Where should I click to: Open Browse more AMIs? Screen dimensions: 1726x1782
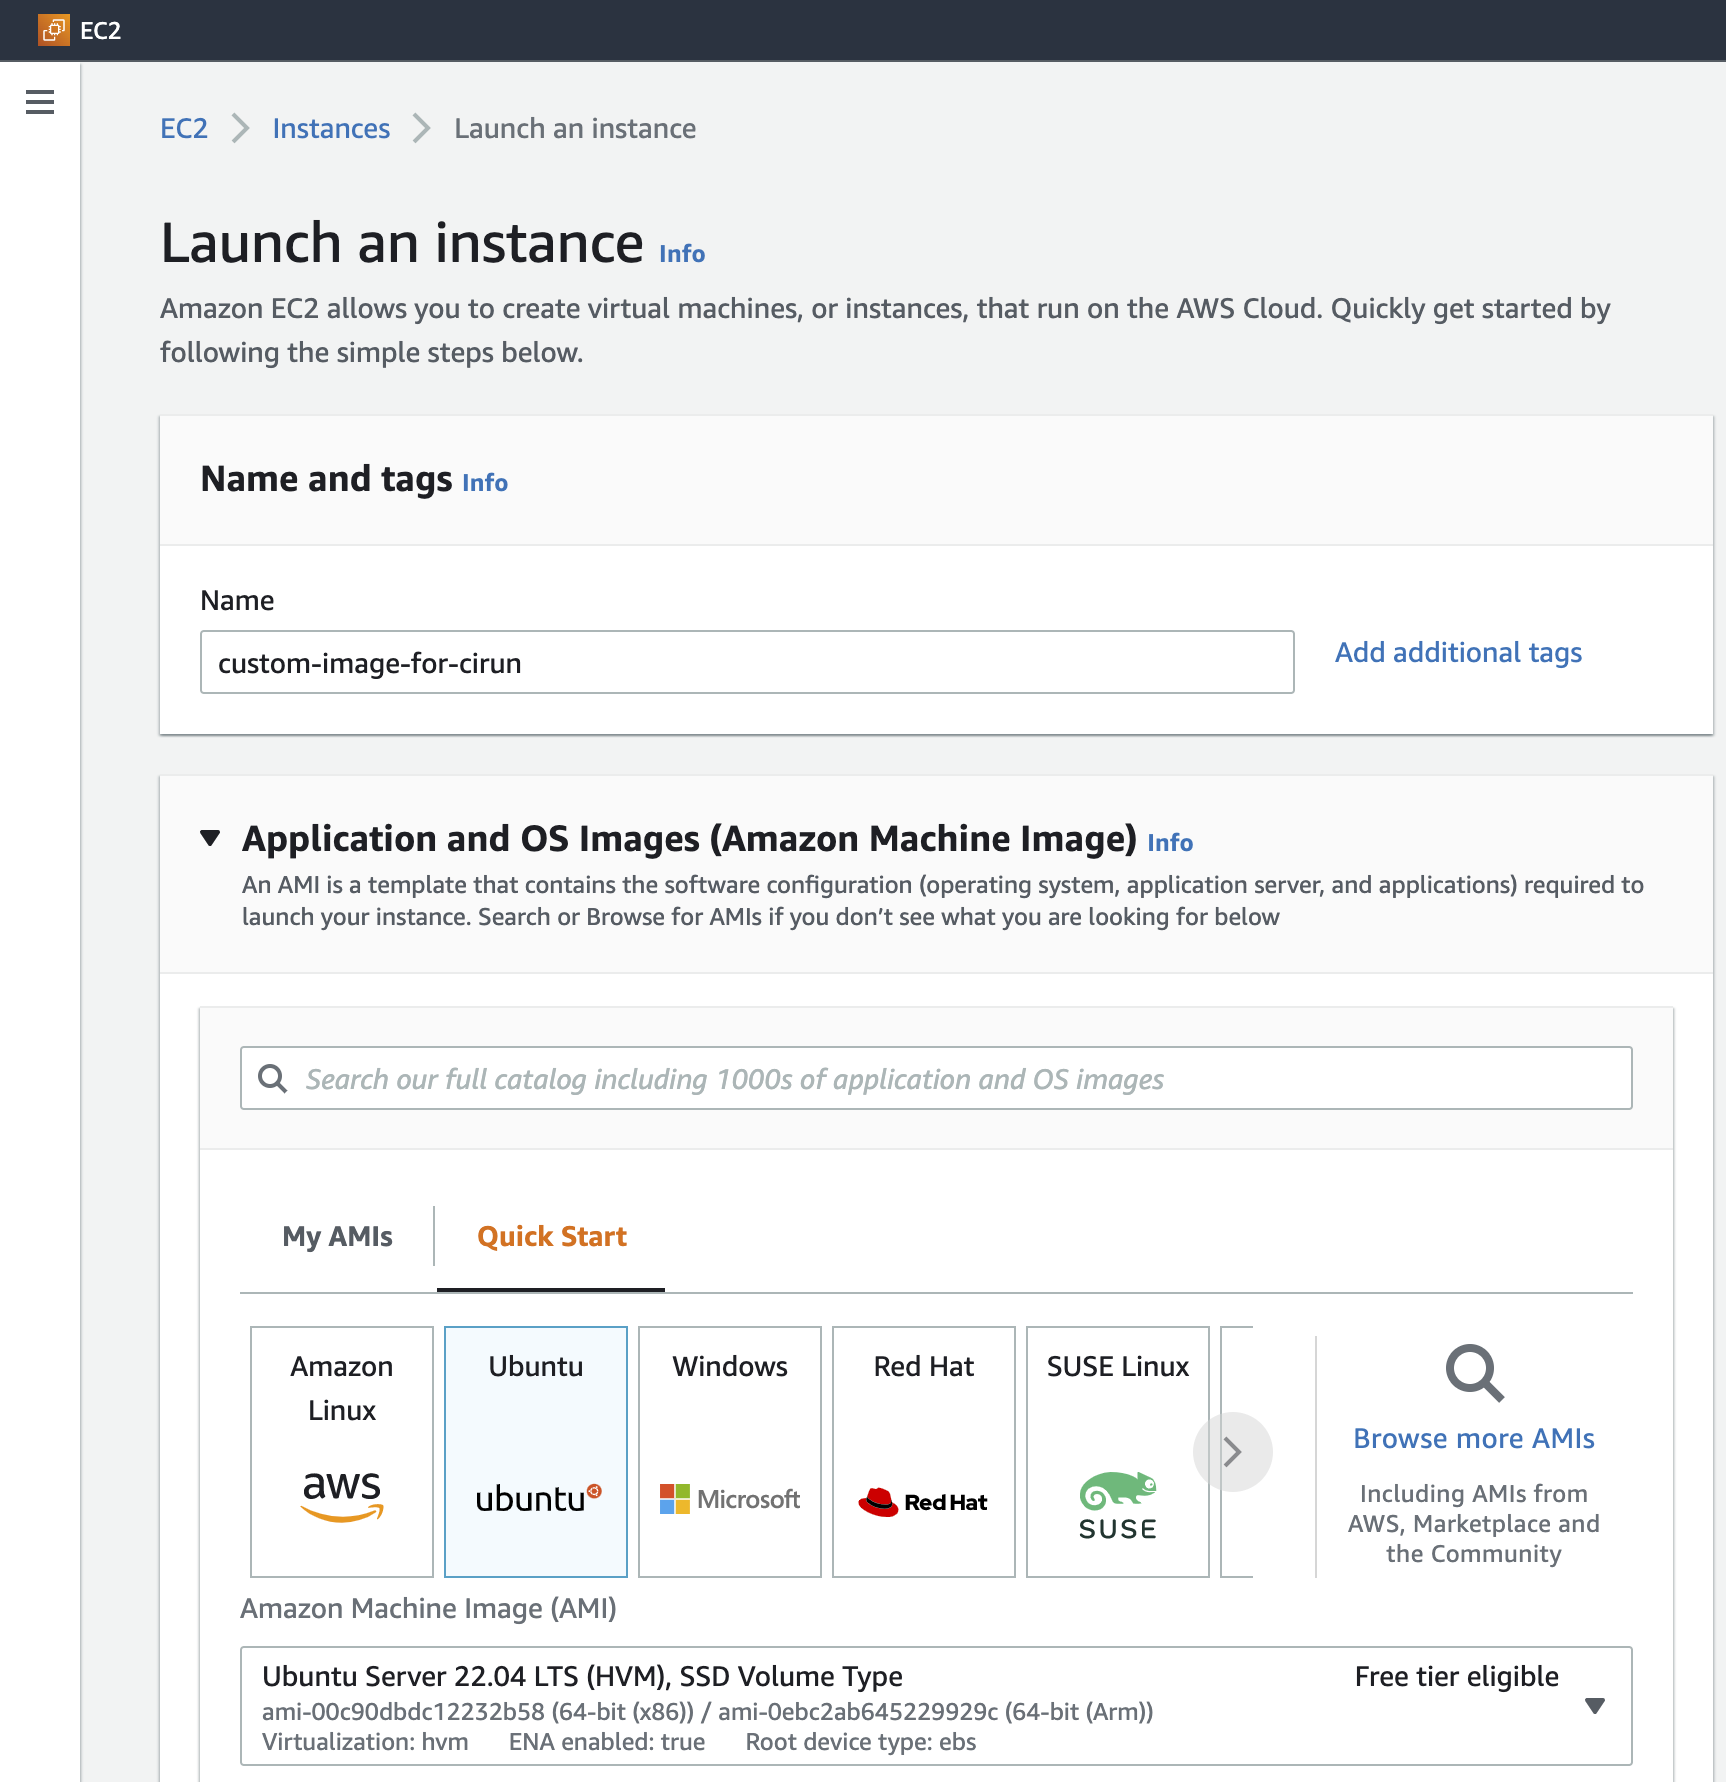point(1473,1438)
